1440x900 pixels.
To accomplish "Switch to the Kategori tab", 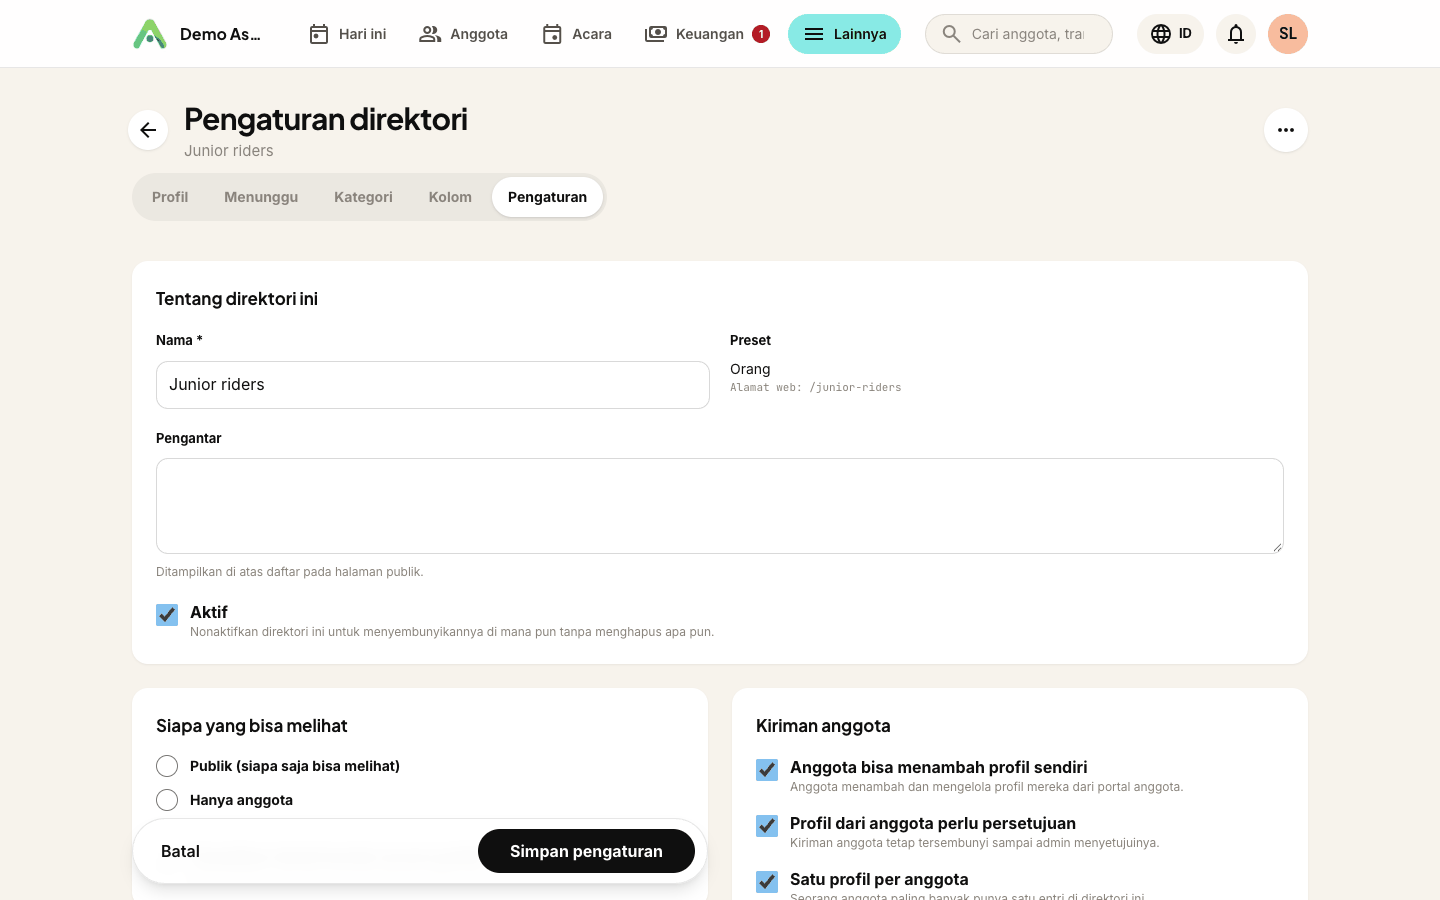I will 363,197.
